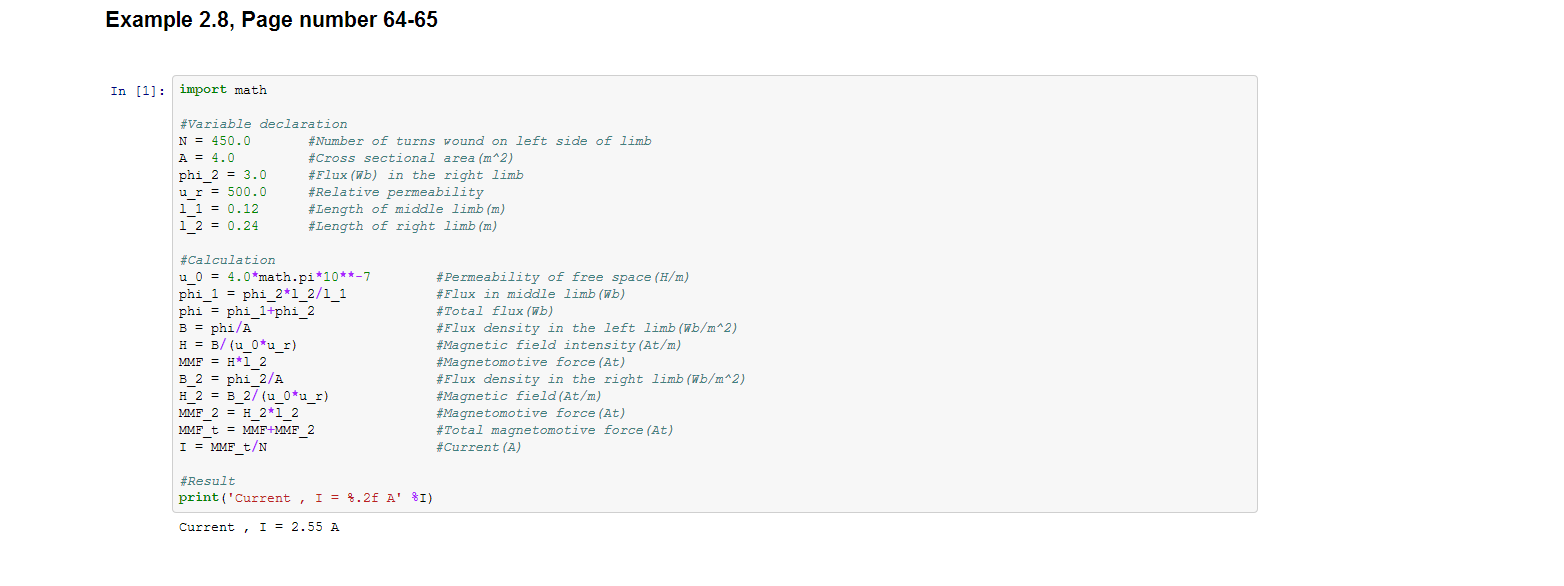Click the 'In [1]:' cell prompt
The width and height of the screenshot is (1564, 586).
click(134, 91)
